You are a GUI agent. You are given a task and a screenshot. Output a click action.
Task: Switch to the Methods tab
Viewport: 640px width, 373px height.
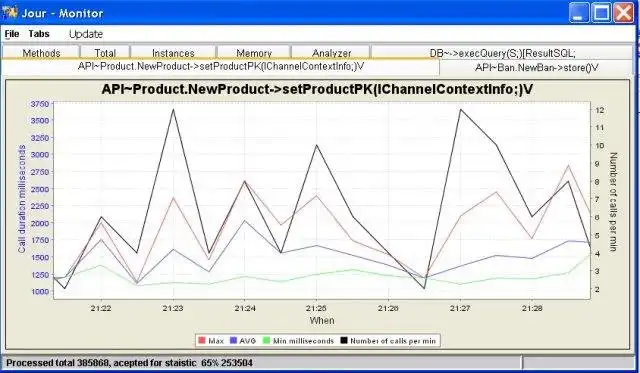[x=41, y=53]
